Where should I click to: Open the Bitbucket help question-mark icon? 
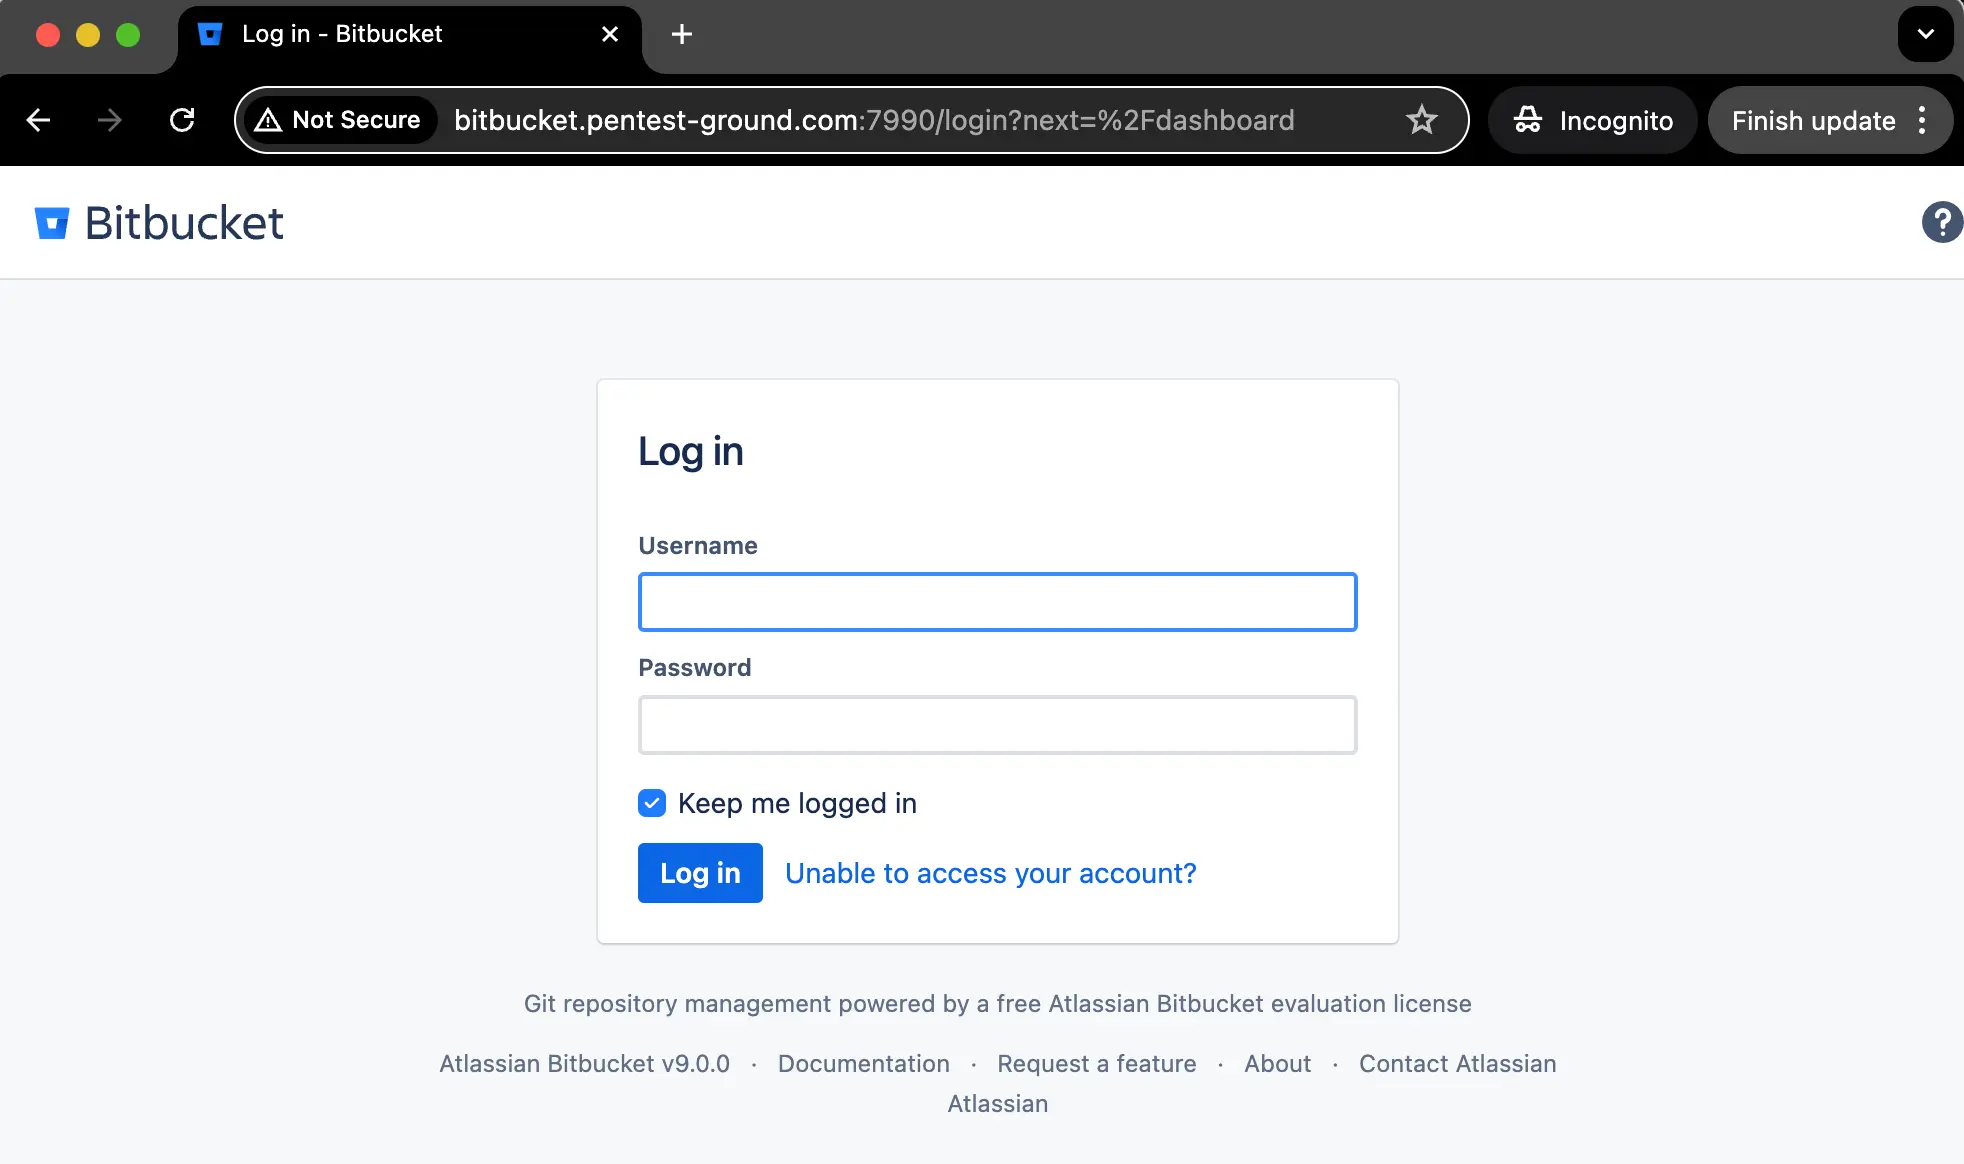click(1942, 222)
